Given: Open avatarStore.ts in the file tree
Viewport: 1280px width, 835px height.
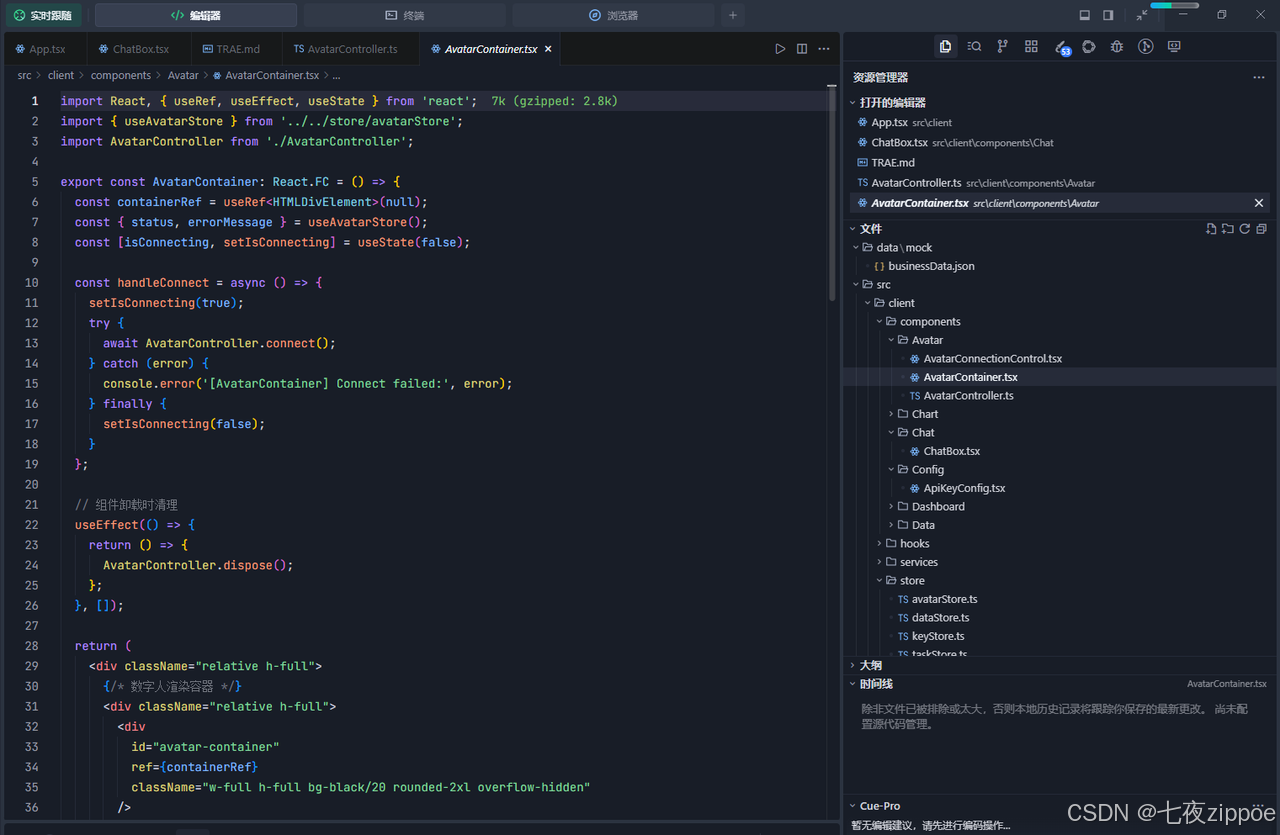Looking at the screenshot, I should pos(944,599).
